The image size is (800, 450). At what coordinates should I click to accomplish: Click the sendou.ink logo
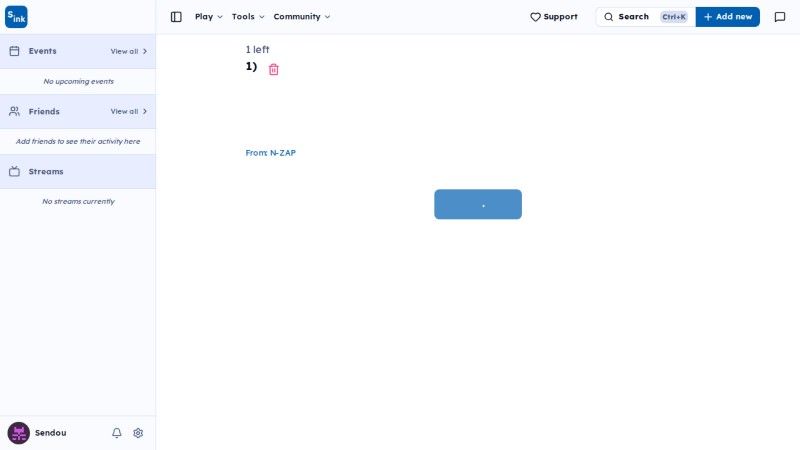click(x=16, y=17)
